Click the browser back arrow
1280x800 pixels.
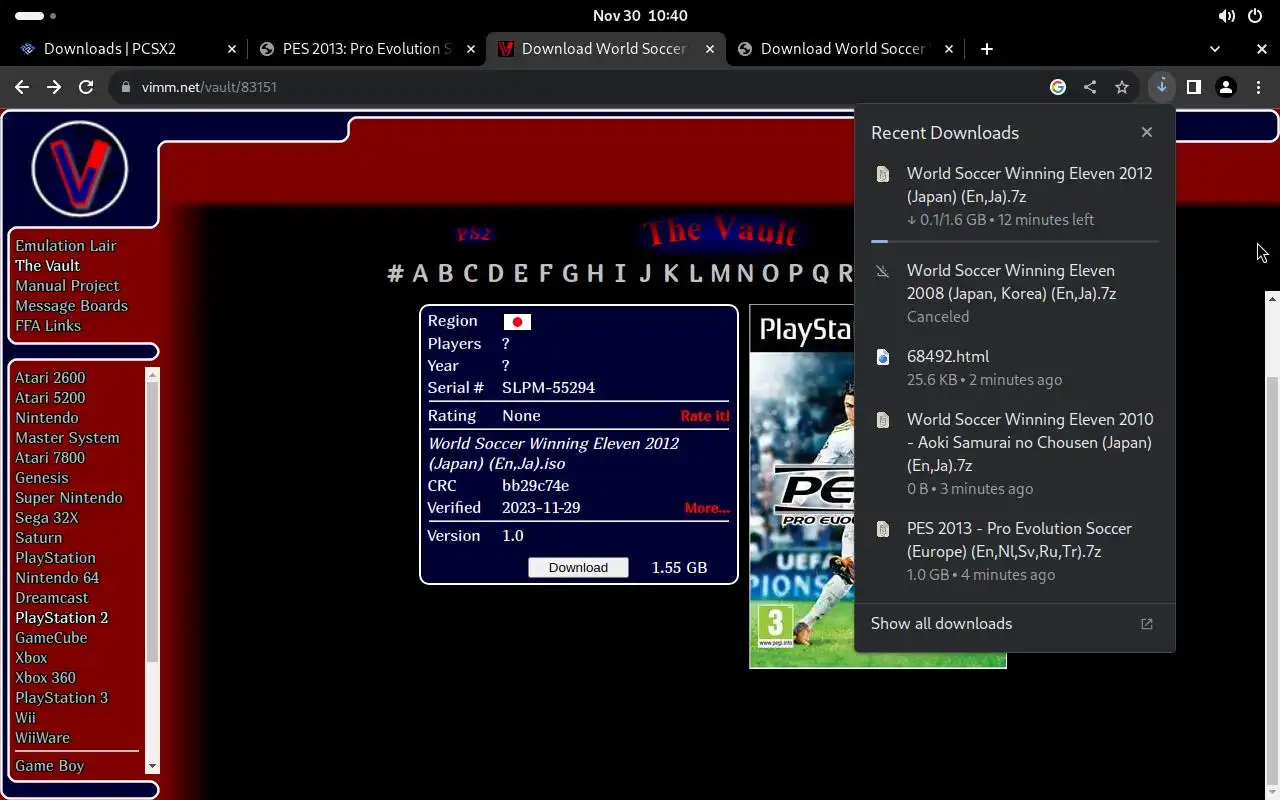pyautogui.click(x=21, y=87)
